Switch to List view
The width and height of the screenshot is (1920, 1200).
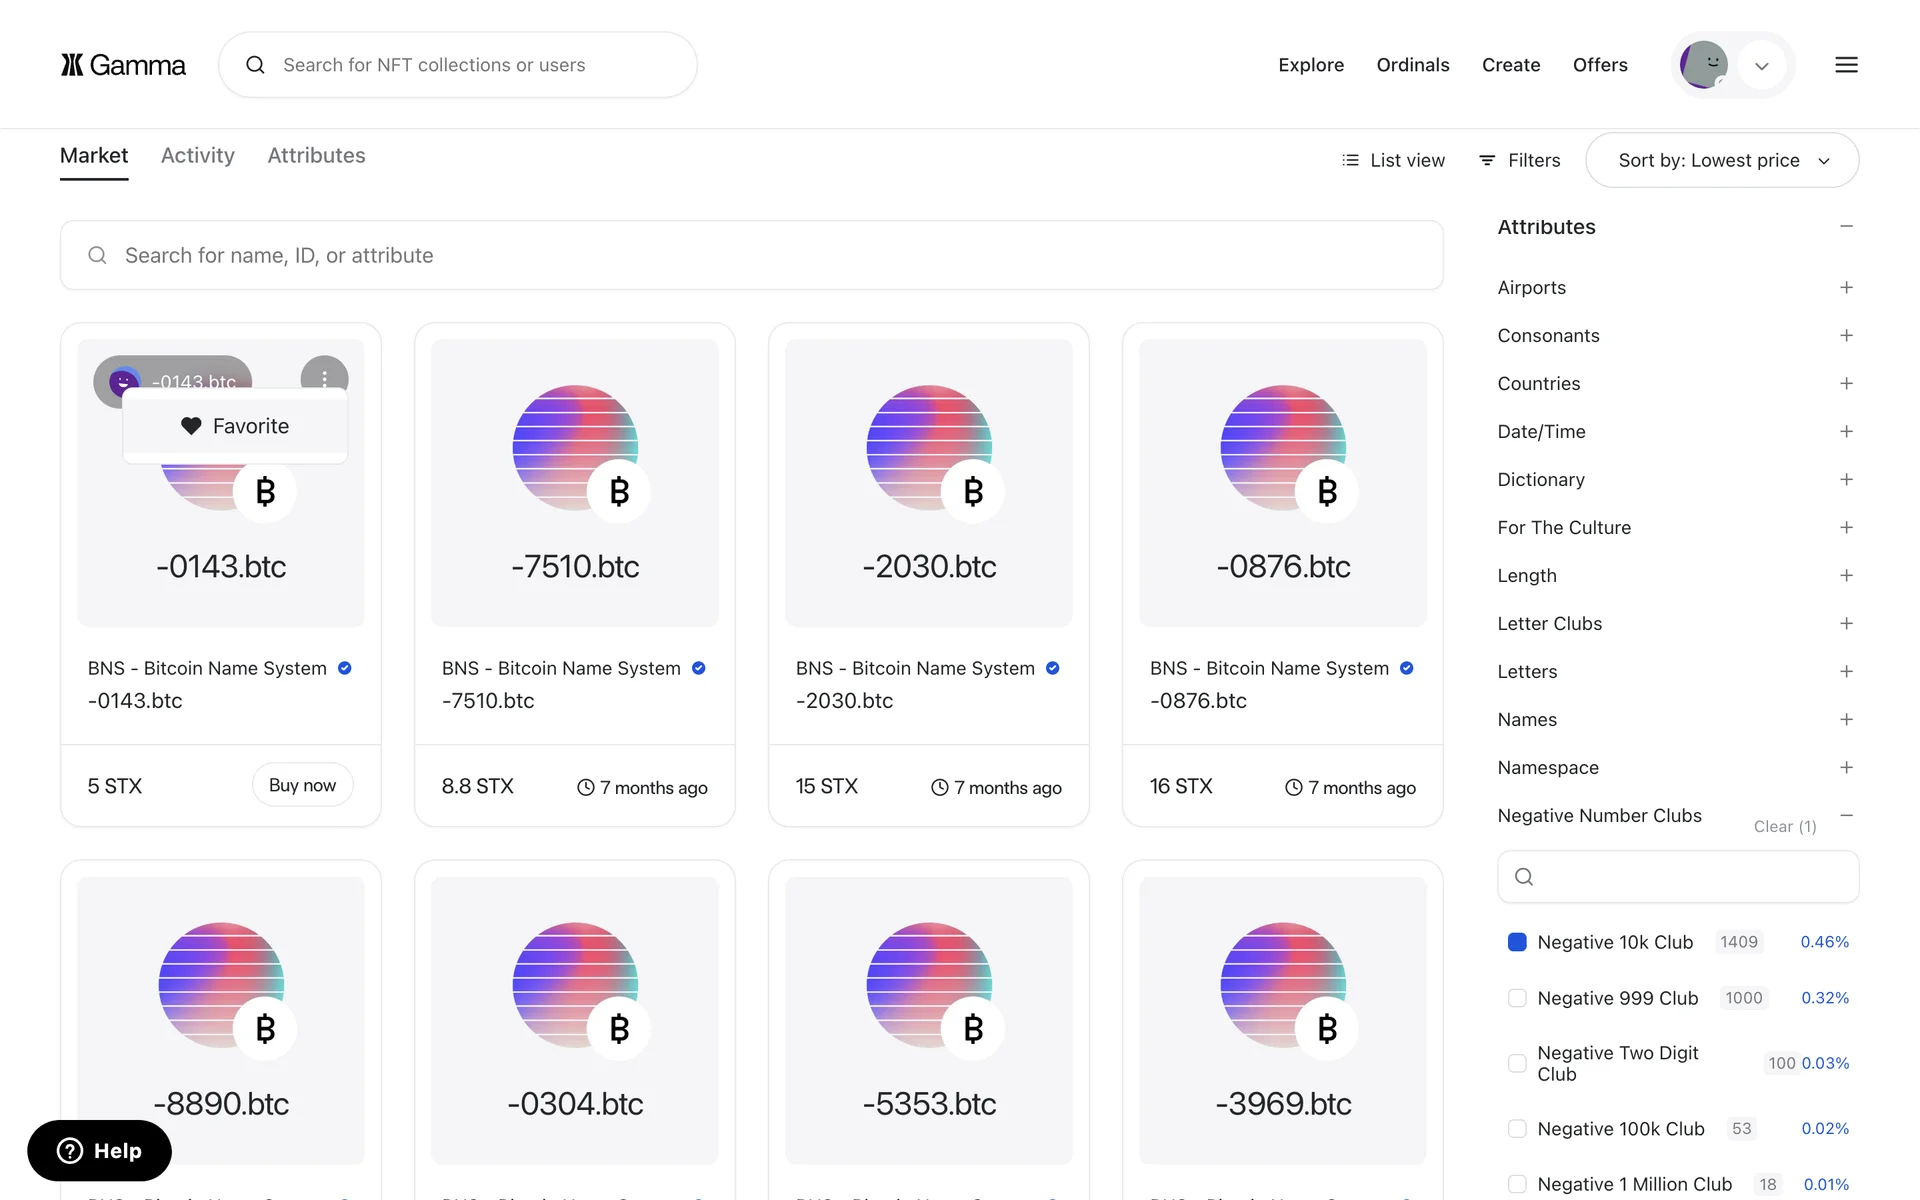[1393, 160]
